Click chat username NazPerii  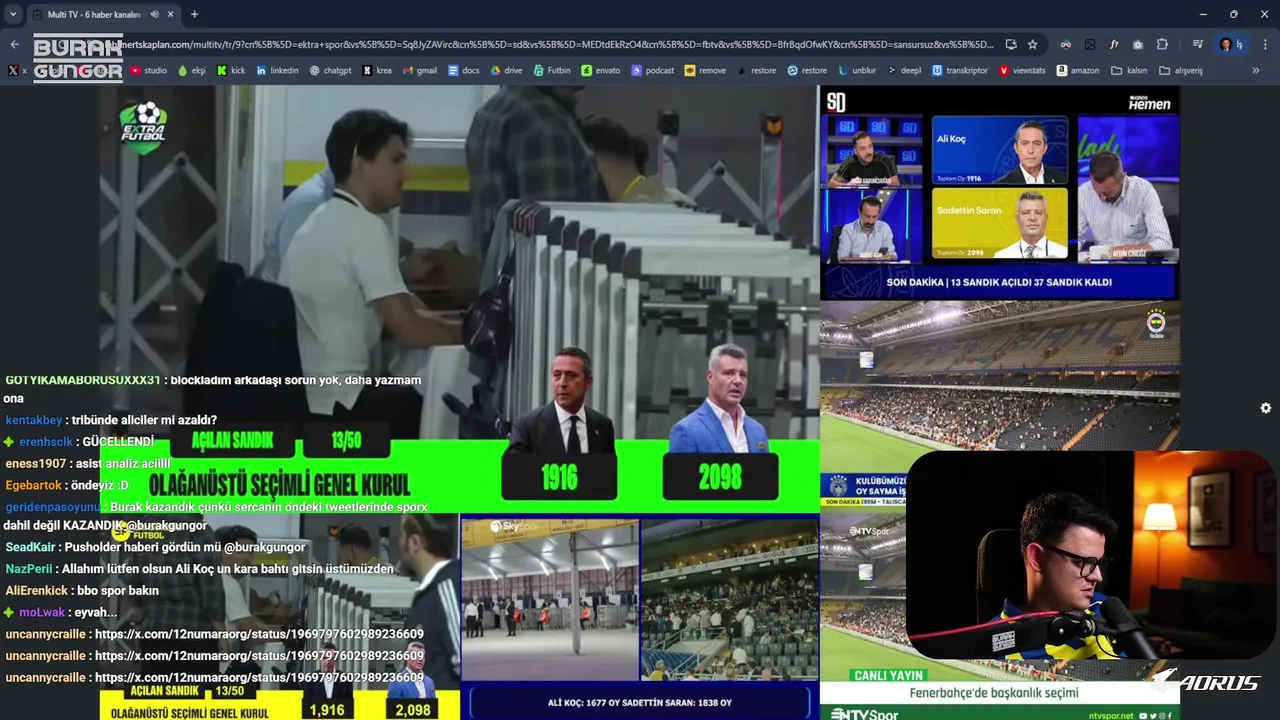(29, 568)
